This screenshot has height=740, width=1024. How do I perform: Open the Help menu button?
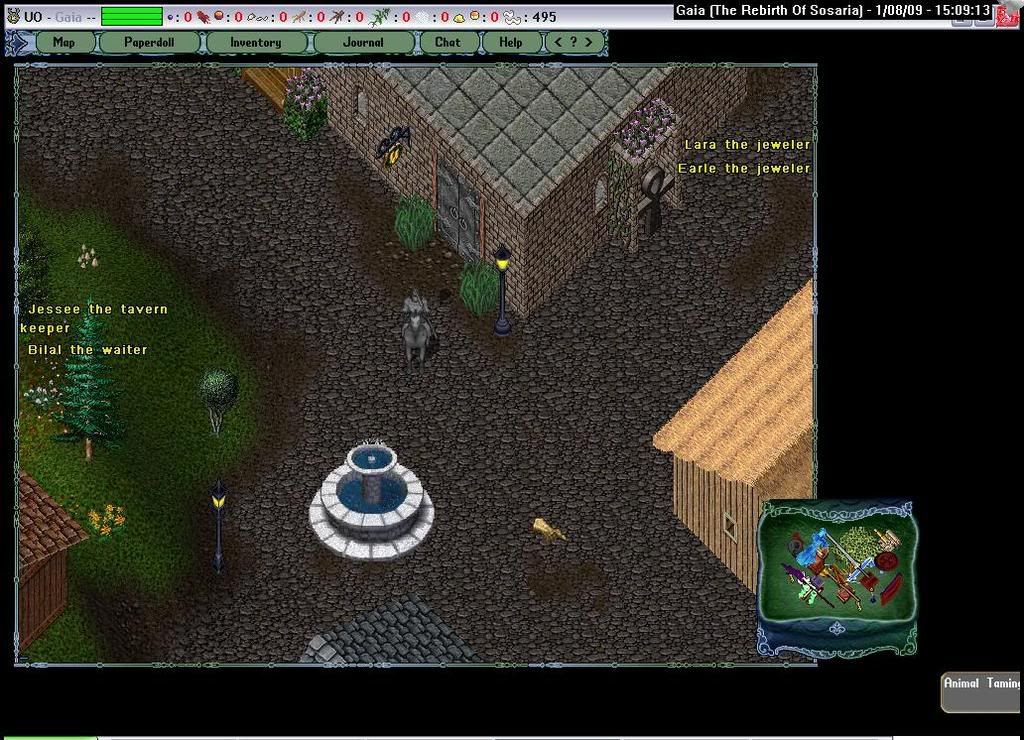click(x=511, y=42)
